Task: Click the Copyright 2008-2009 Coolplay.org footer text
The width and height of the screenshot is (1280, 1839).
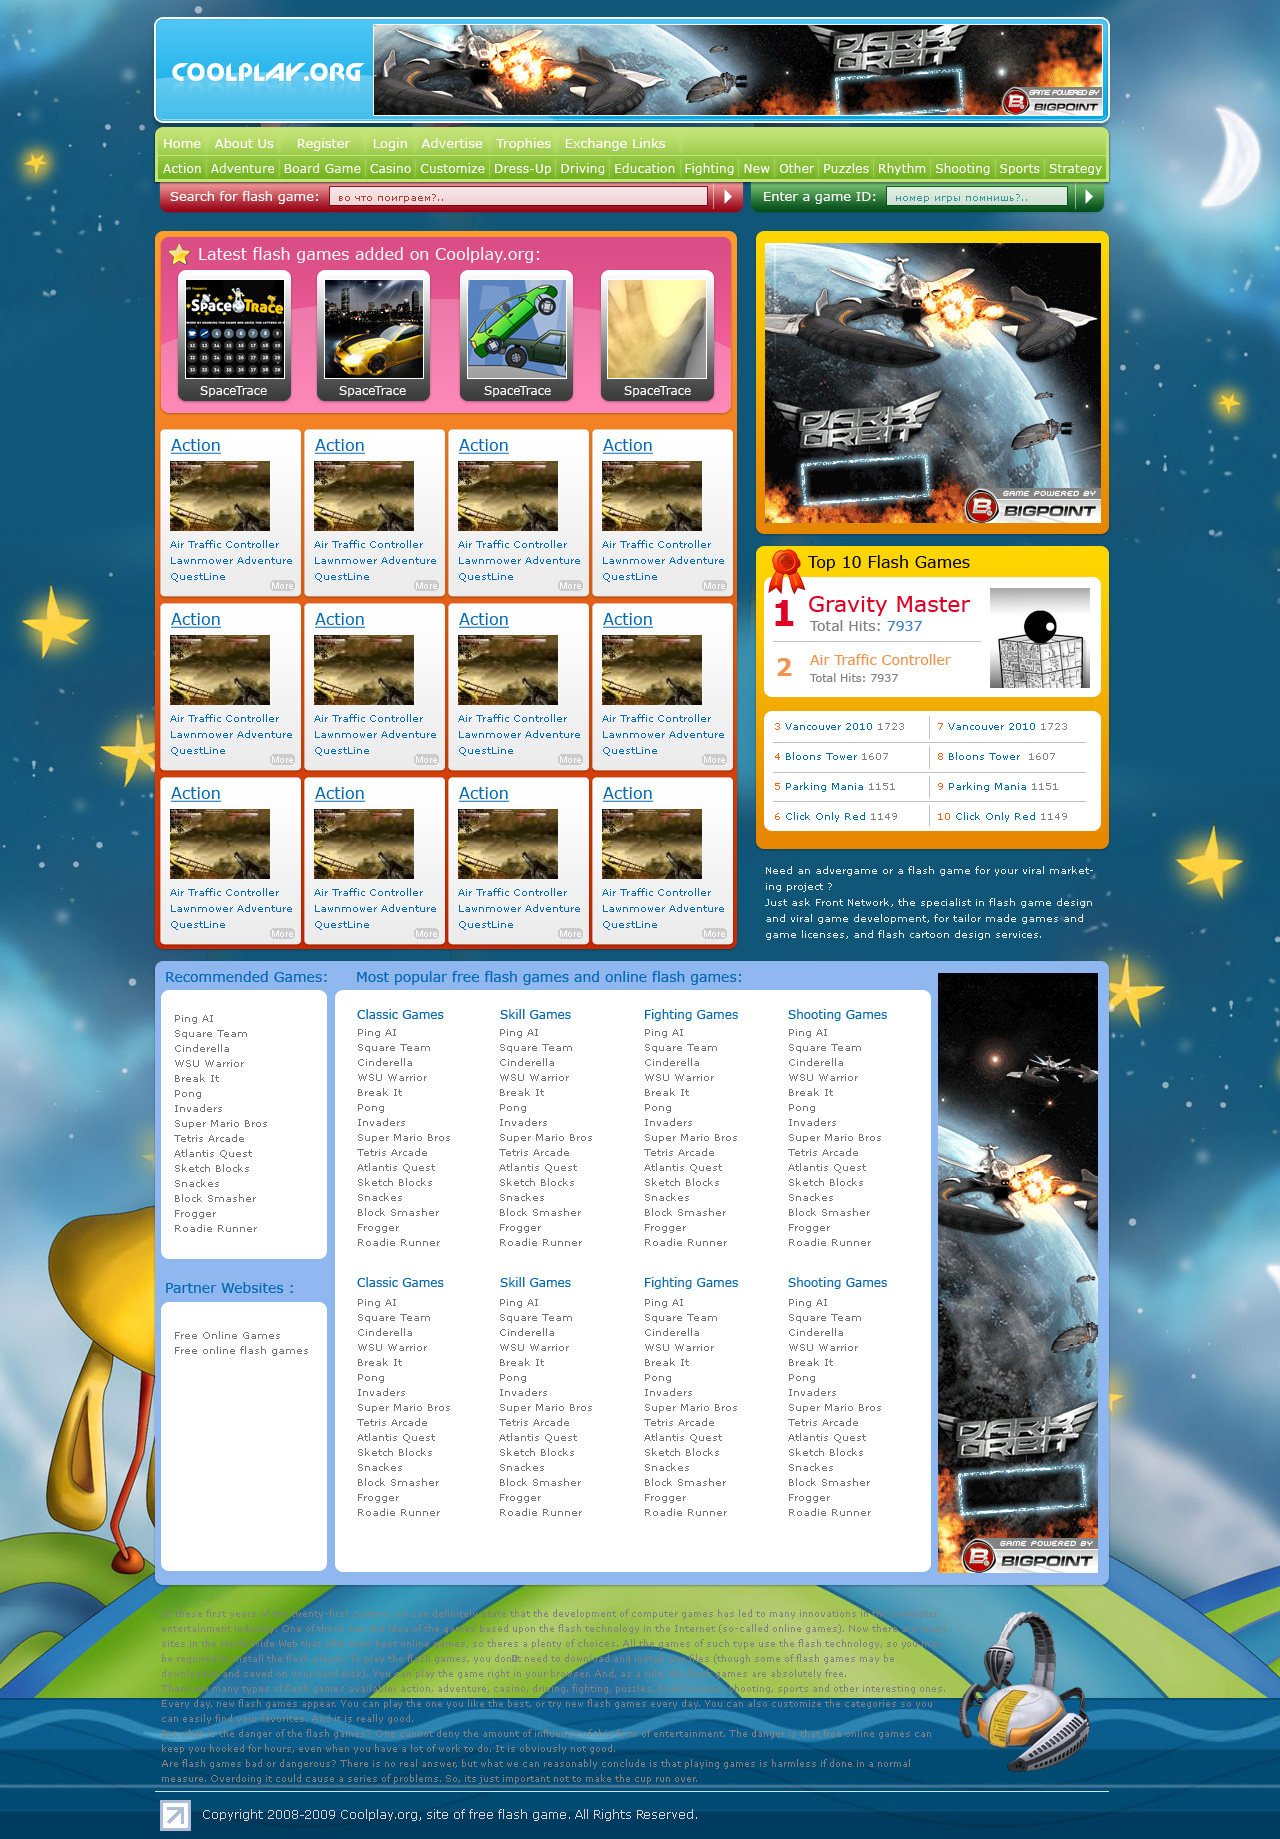Action: tap(450, 1815)
